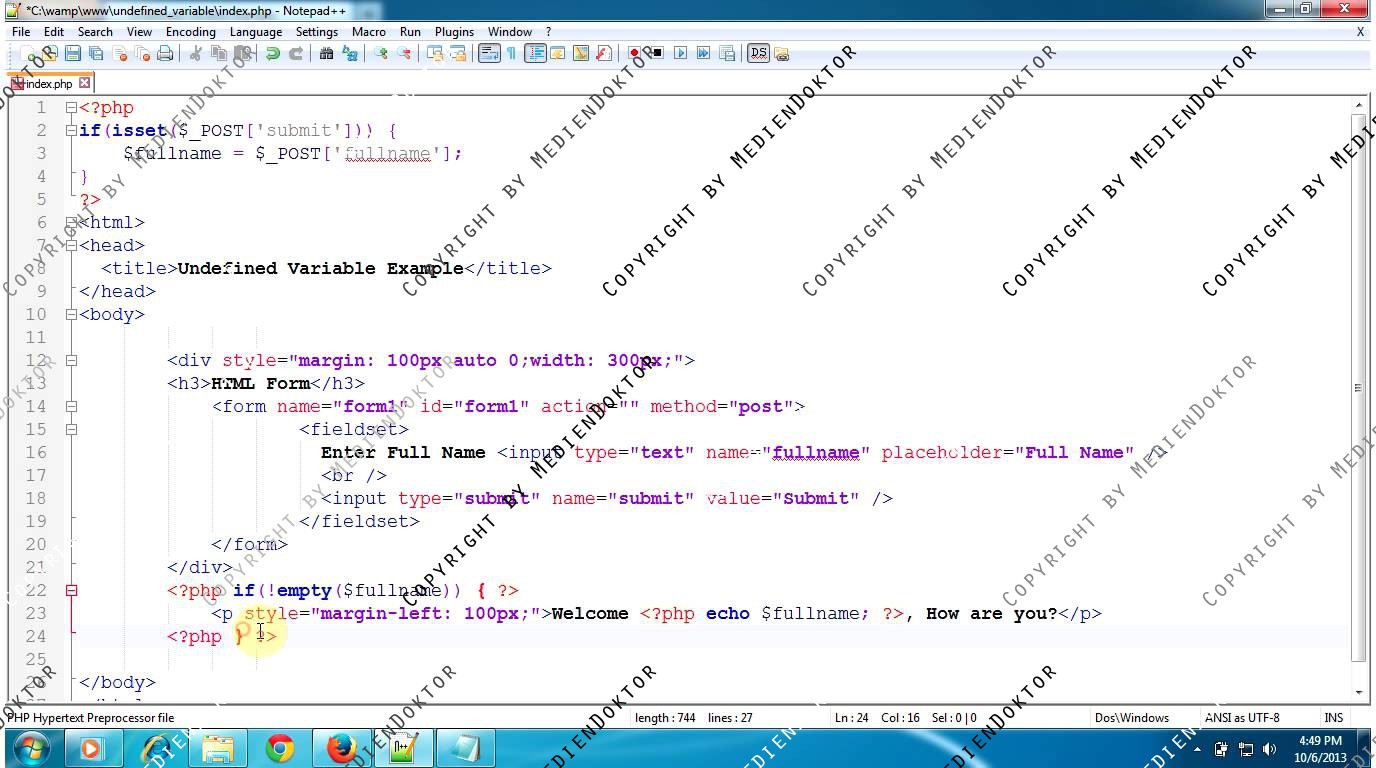Viewport: 1376px width, 768px height.
Task: Open the Macro menu
Action: coord(368,32)
